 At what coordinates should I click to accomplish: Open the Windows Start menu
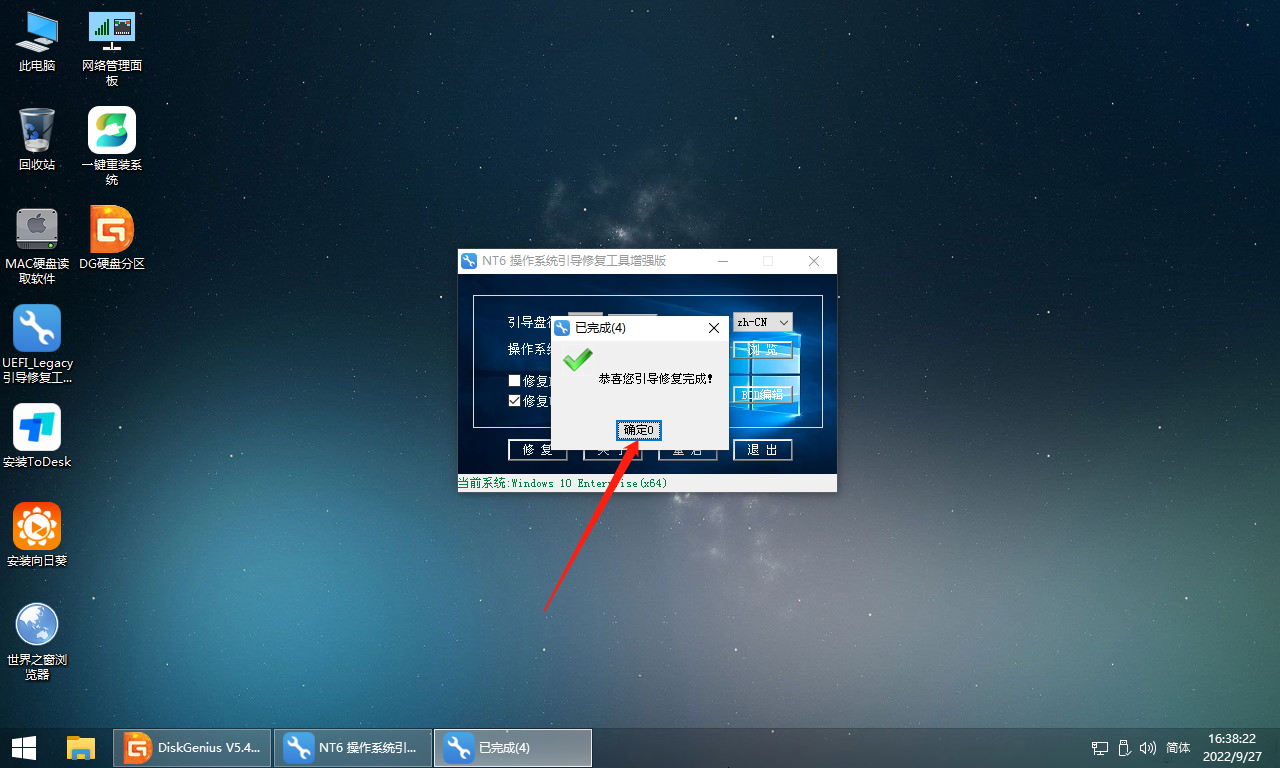tap(24, 748)
